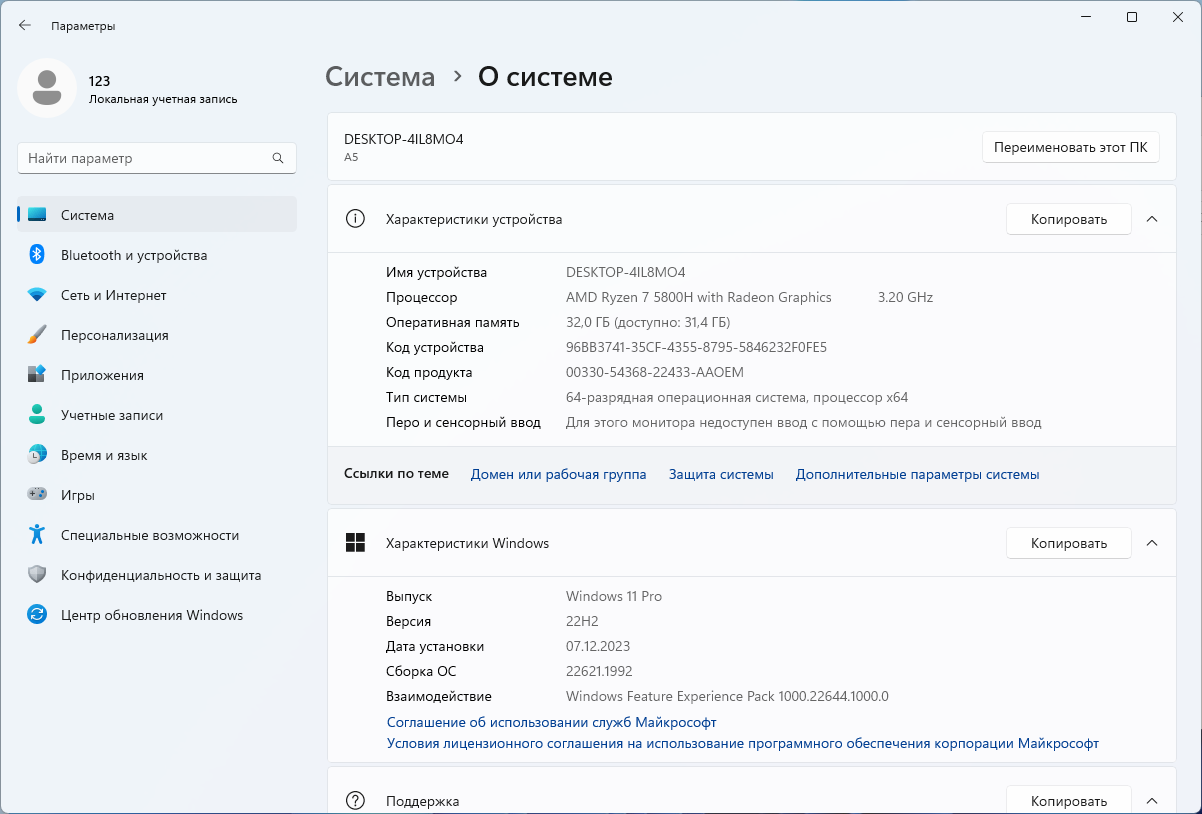Open Условия лицензионного соглашения link
Screen dimensions: 1202x814
pyautogui.click(x=743, y=744)
